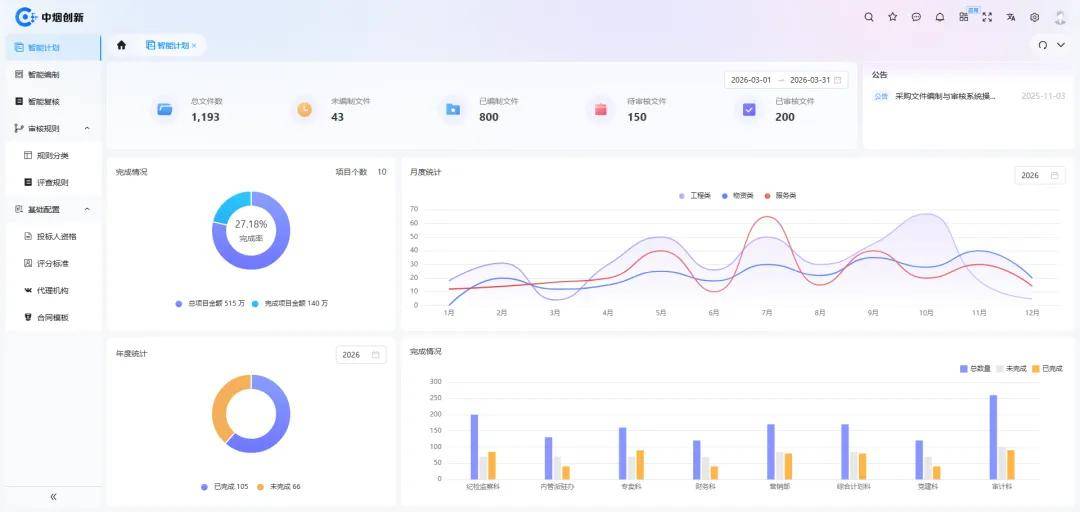Click the home icon tab
1080x512 pixels.
coord(122,45)
